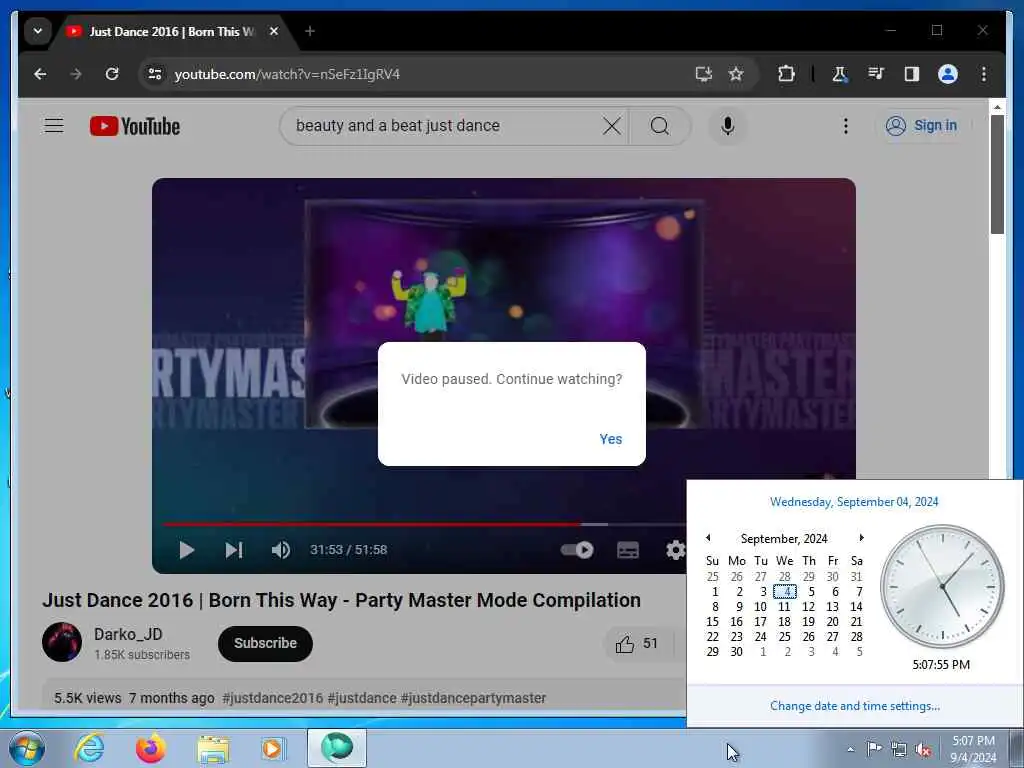Open the Extensions puzzle icon
The image size is (1024, 768).
click(x=786, y=74)
